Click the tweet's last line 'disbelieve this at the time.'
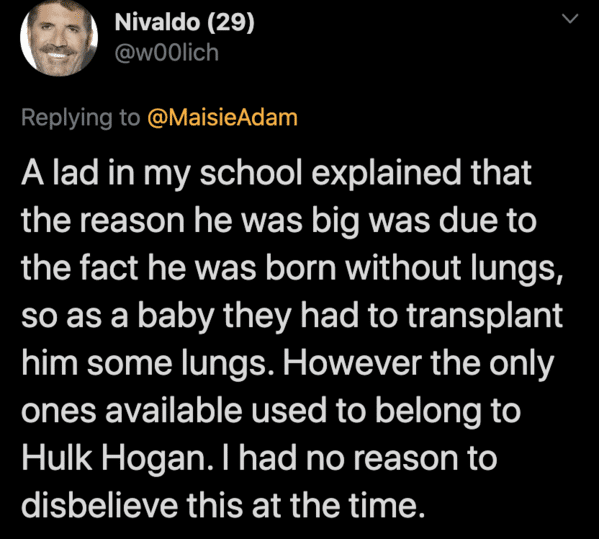 pyautogui.click(x=223, y=505)
